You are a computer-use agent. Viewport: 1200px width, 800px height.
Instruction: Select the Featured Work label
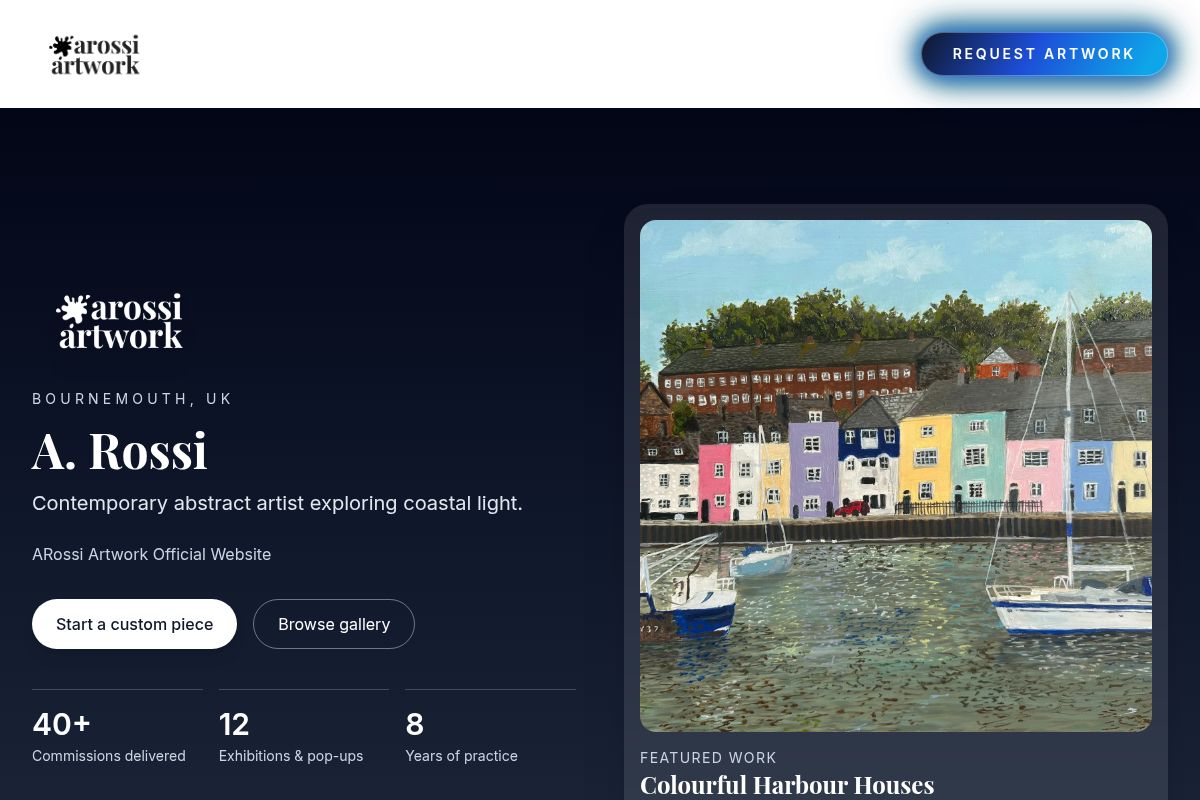tap(708, 758)
